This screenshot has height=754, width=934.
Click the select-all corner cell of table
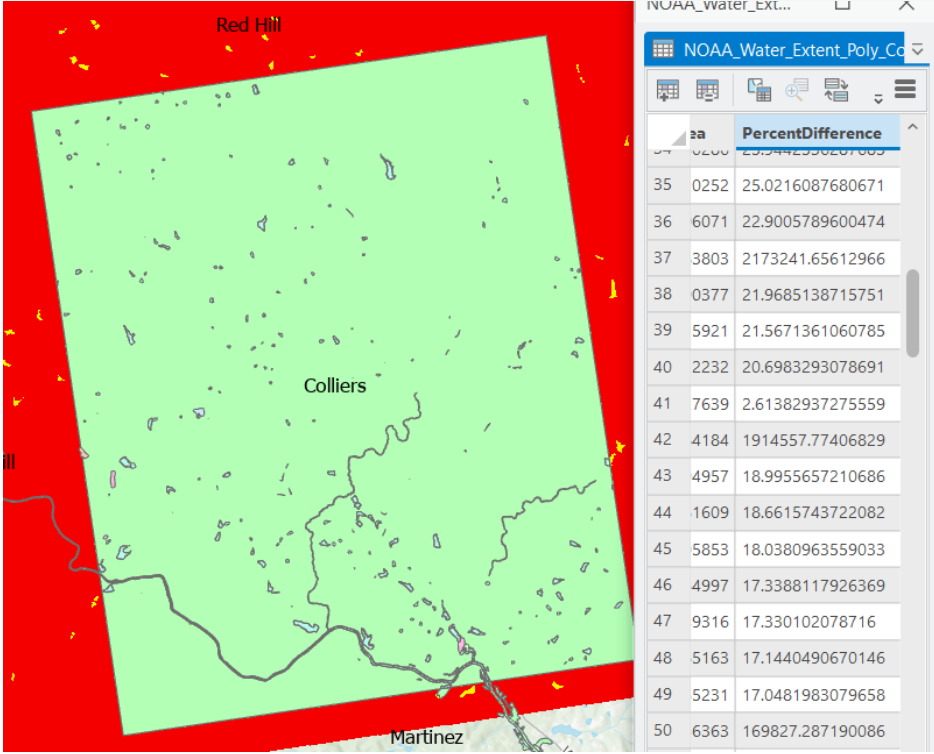click(667, 133)
